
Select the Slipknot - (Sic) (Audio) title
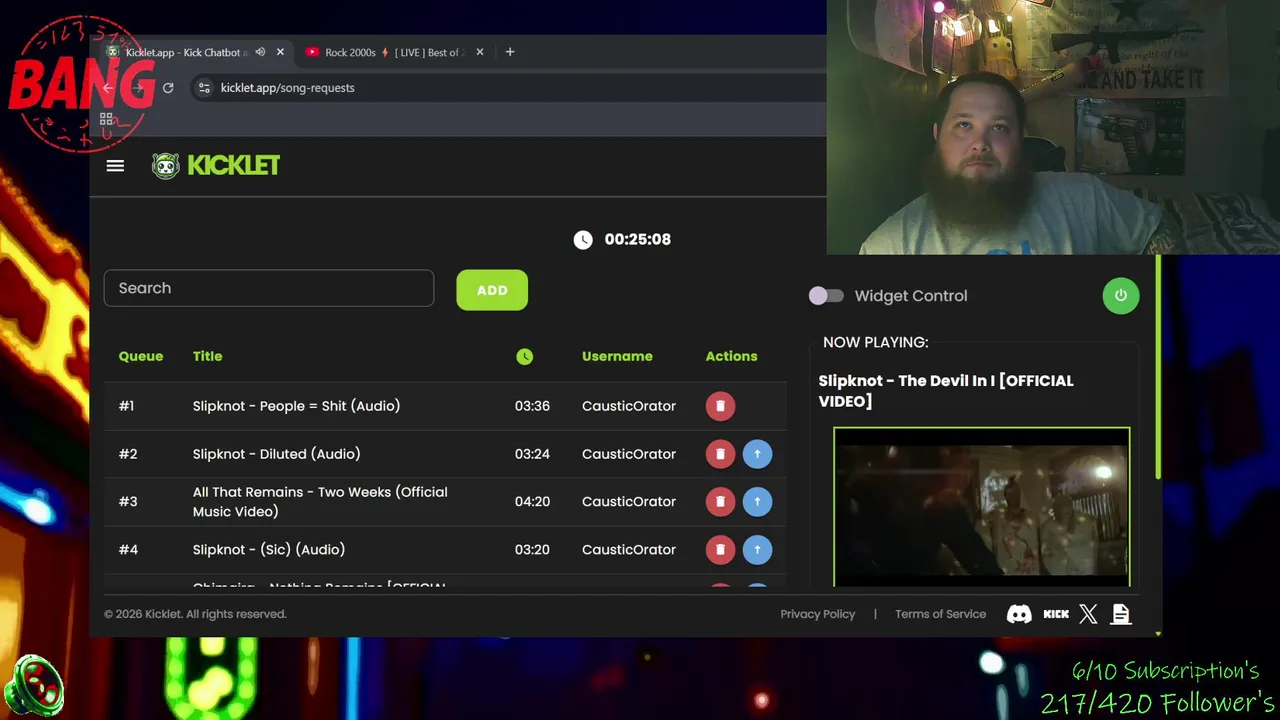269,549
